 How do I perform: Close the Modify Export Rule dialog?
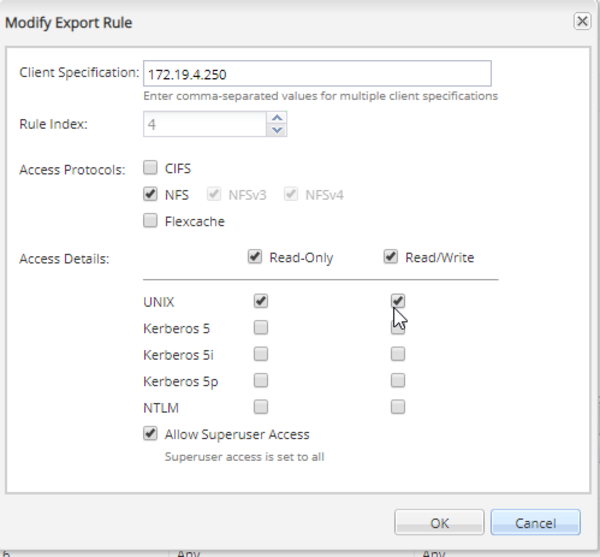(x=581, y=20)
